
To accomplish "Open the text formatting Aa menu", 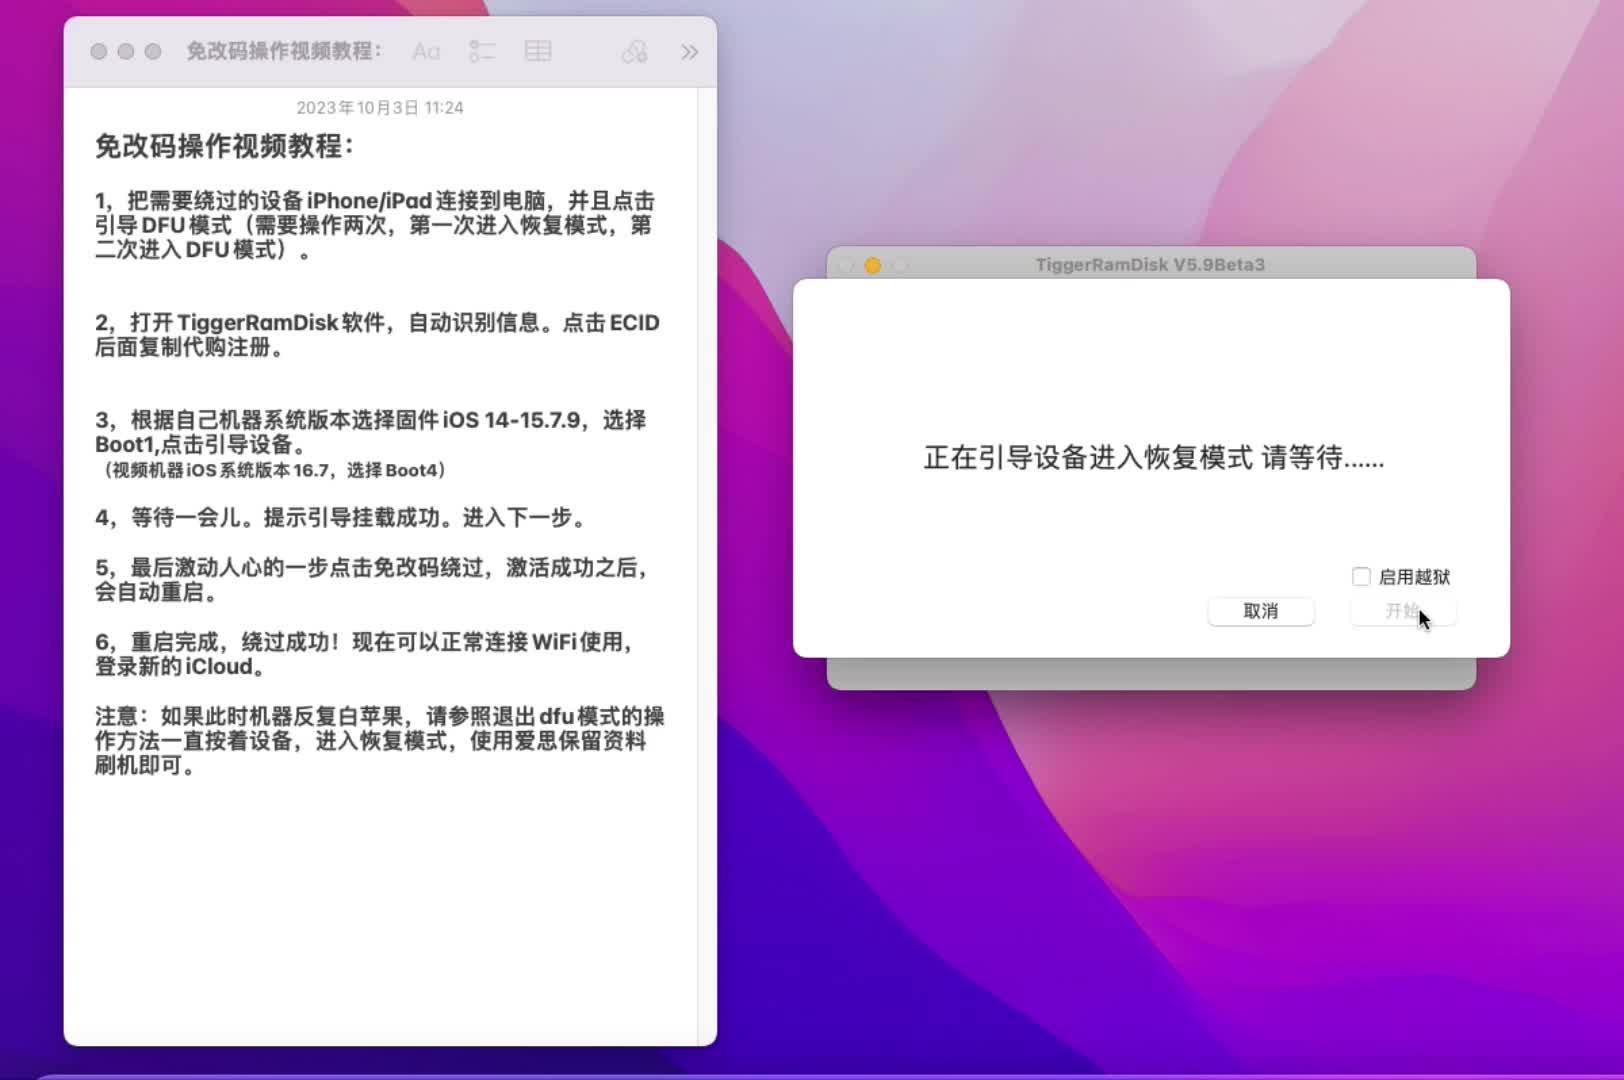I will click(425, 51).
